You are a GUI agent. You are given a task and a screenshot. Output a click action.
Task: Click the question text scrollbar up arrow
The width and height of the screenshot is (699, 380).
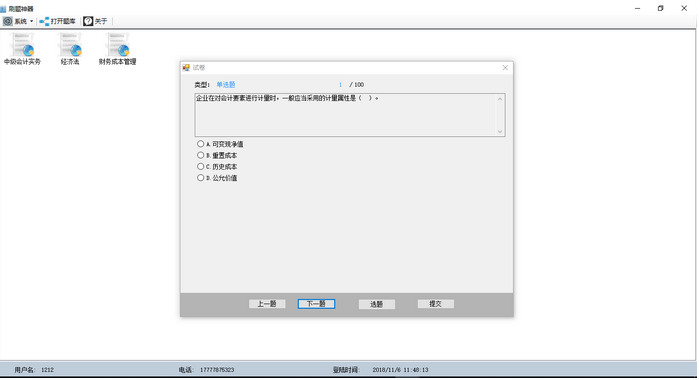click(x=500, y=99)
